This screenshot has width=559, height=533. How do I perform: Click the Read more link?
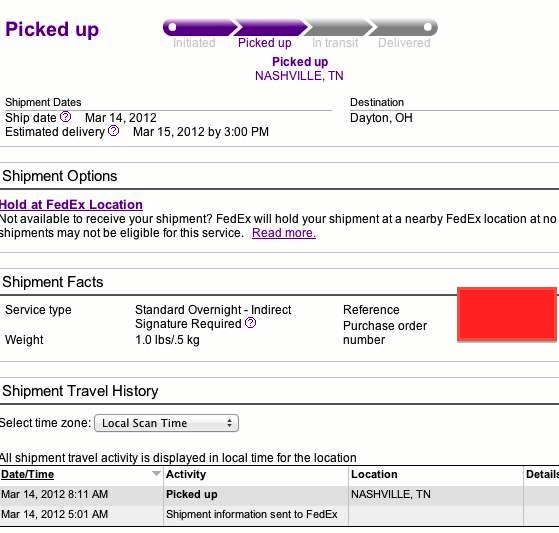[284, 233]
